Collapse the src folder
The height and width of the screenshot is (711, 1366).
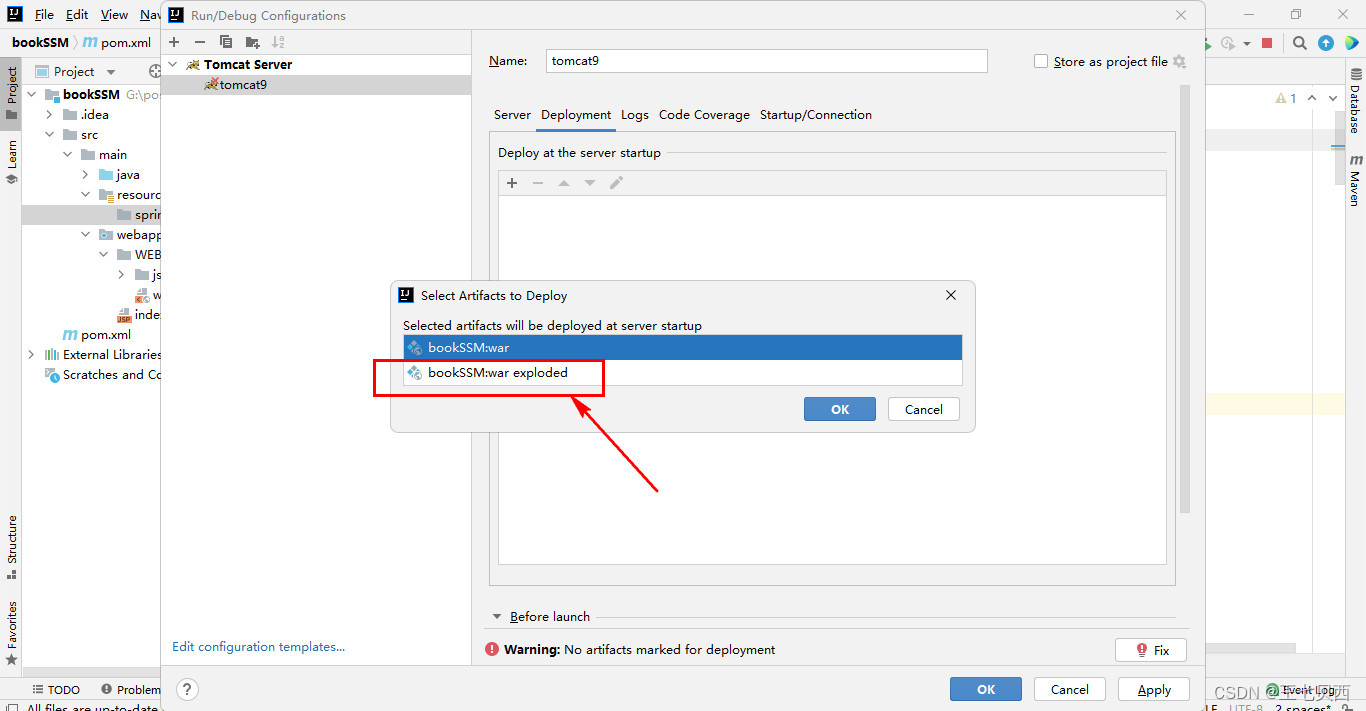pos(50,135)
